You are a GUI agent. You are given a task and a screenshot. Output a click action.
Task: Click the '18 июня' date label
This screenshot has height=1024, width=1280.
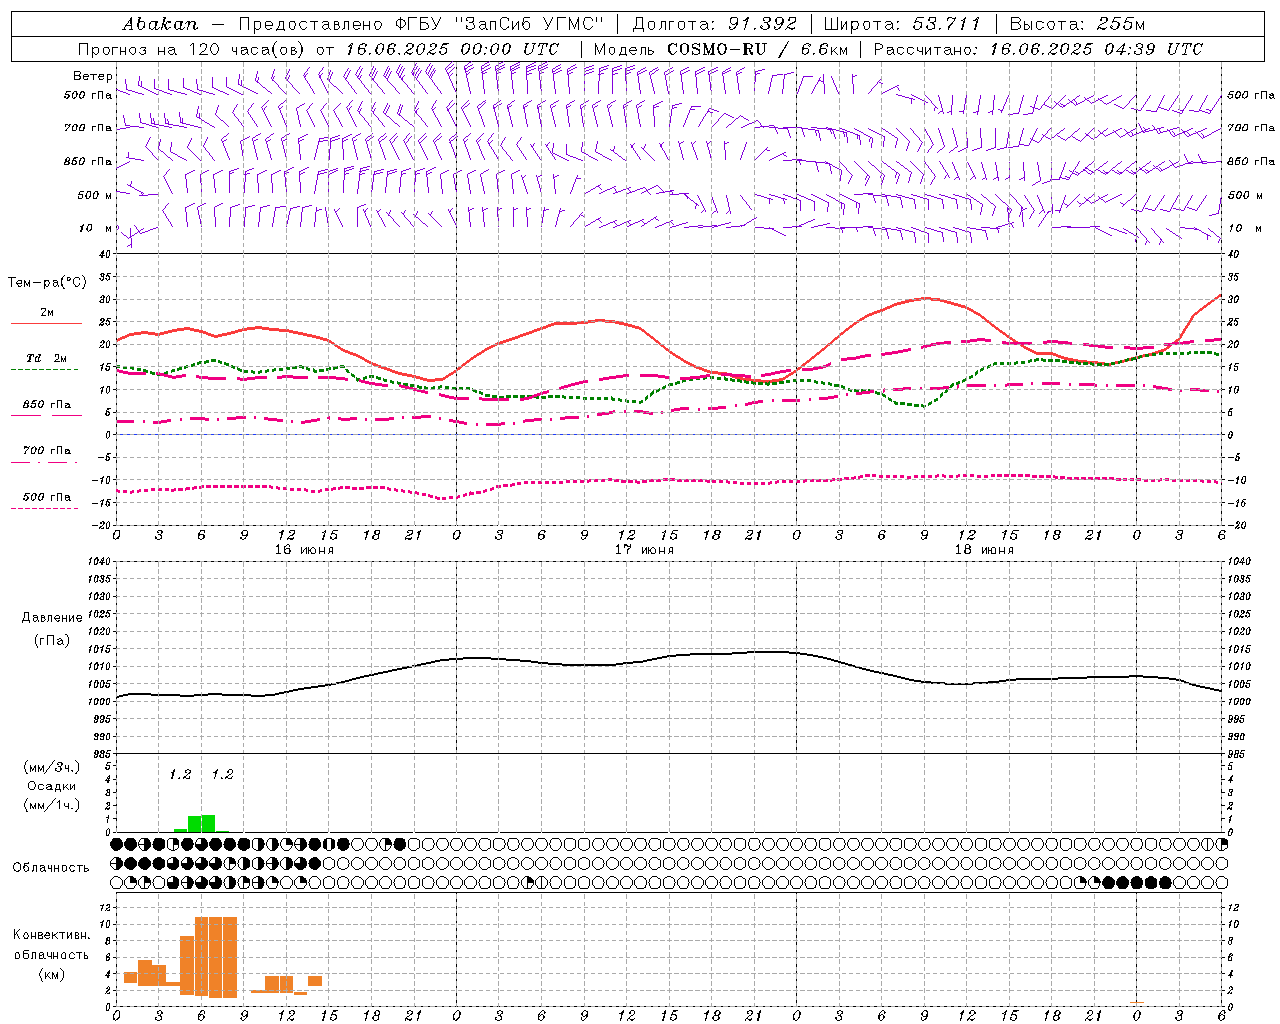coord(984,550)
